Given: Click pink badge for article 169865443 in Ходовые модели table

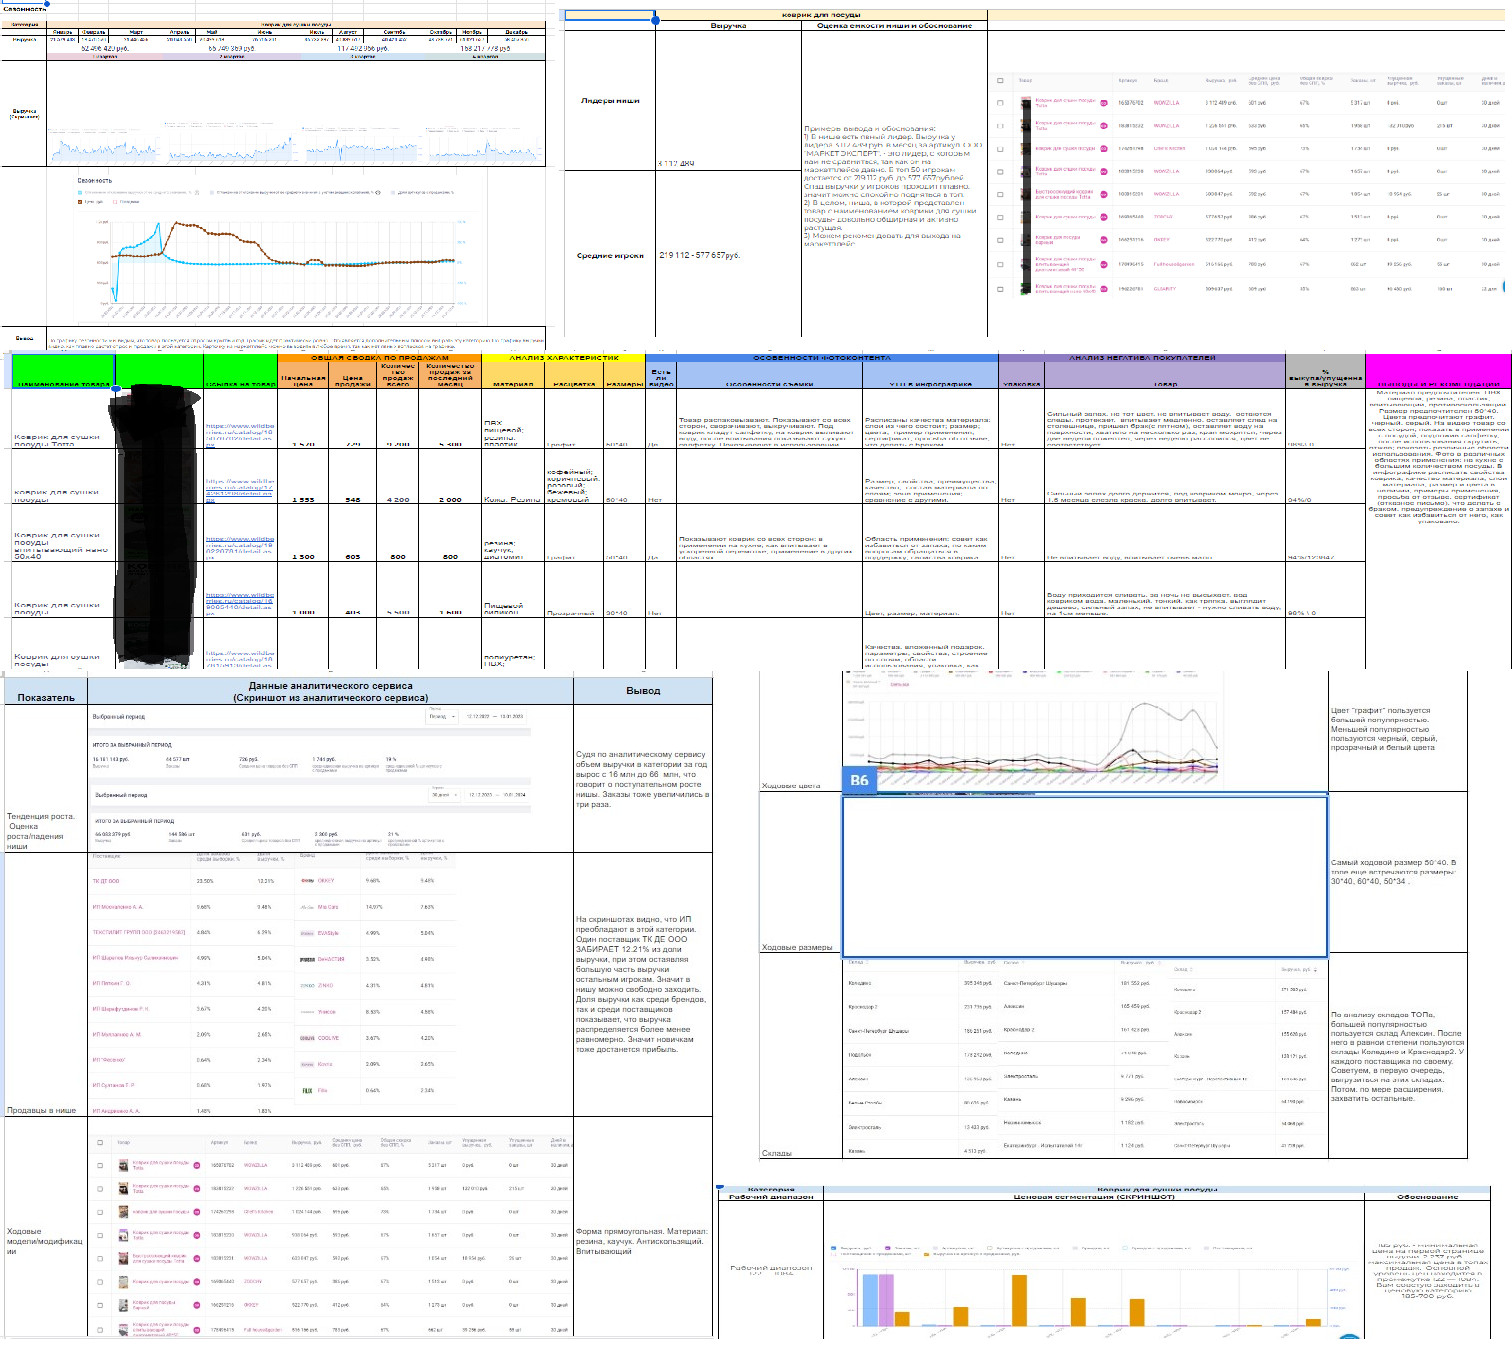Looking at the screenshot, I should [197, 1282].
